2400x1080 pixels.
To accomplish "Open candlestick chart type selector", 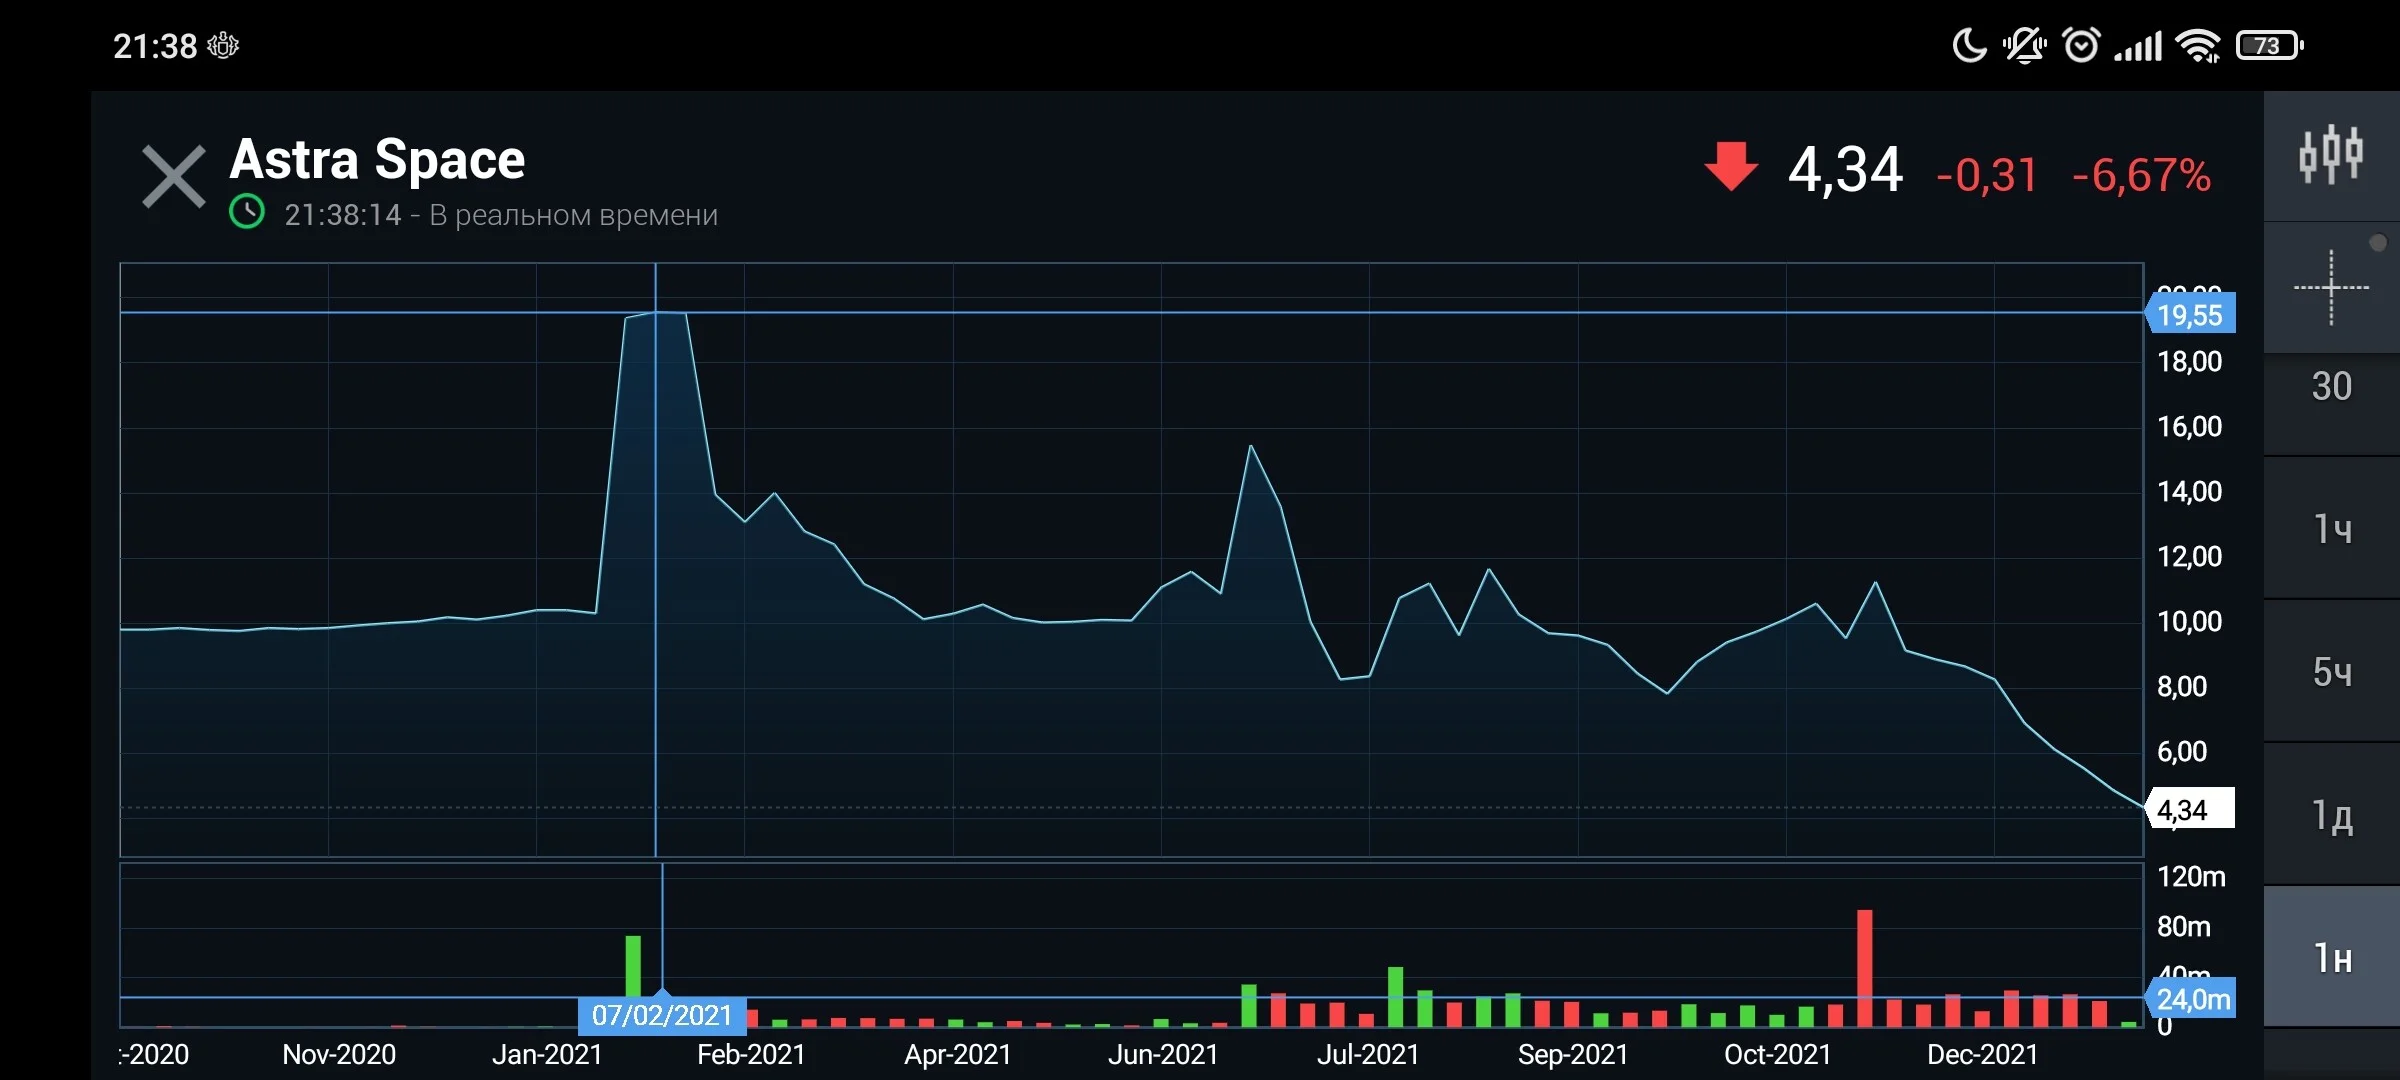I will coord(2331,156).
